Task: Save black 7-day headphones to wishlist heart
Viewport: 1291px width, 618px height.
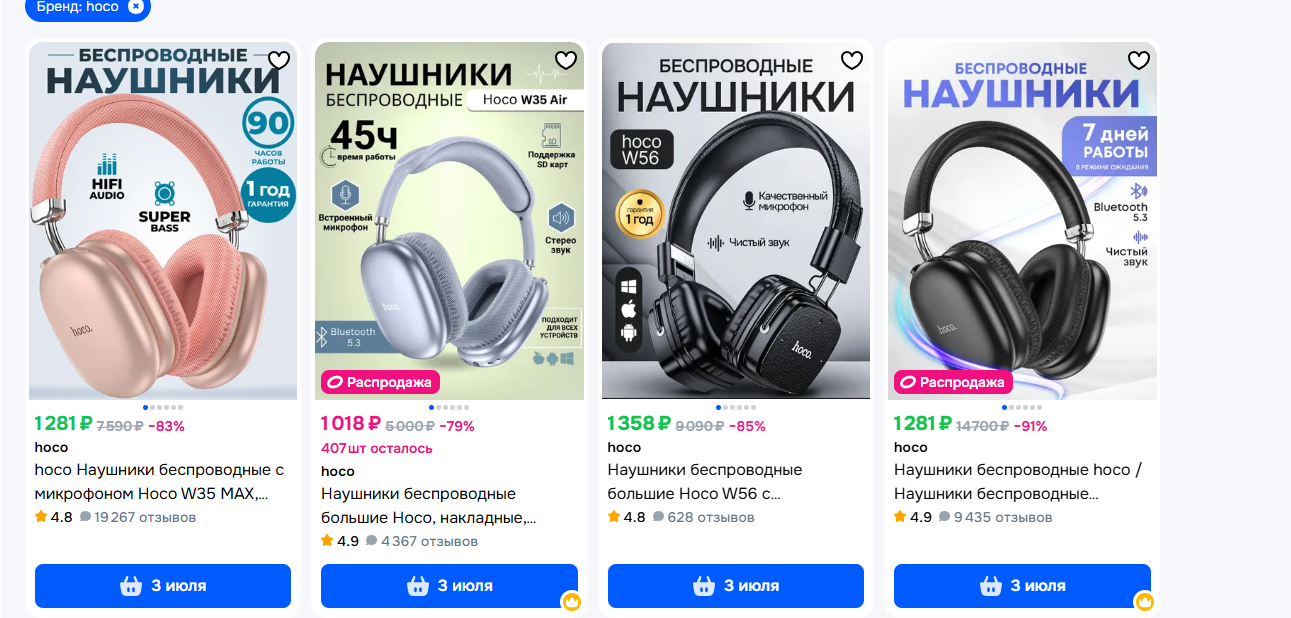Action: (x=1139, y=61)
